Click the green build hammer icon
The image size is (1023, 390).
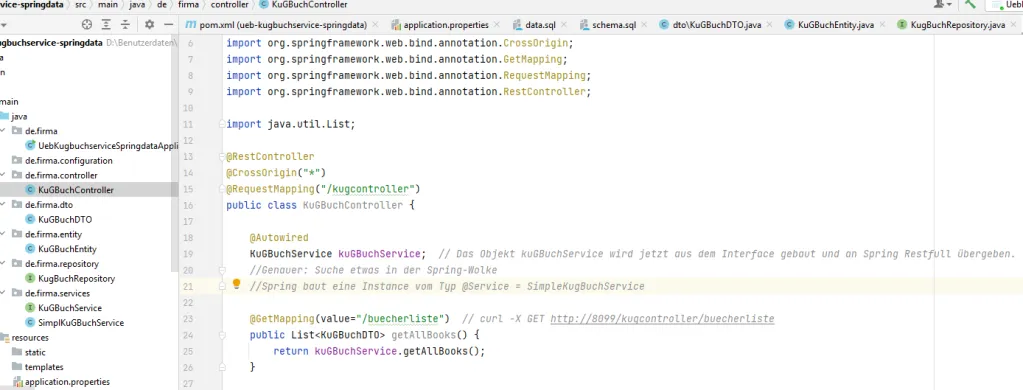[x=970, y=5]
